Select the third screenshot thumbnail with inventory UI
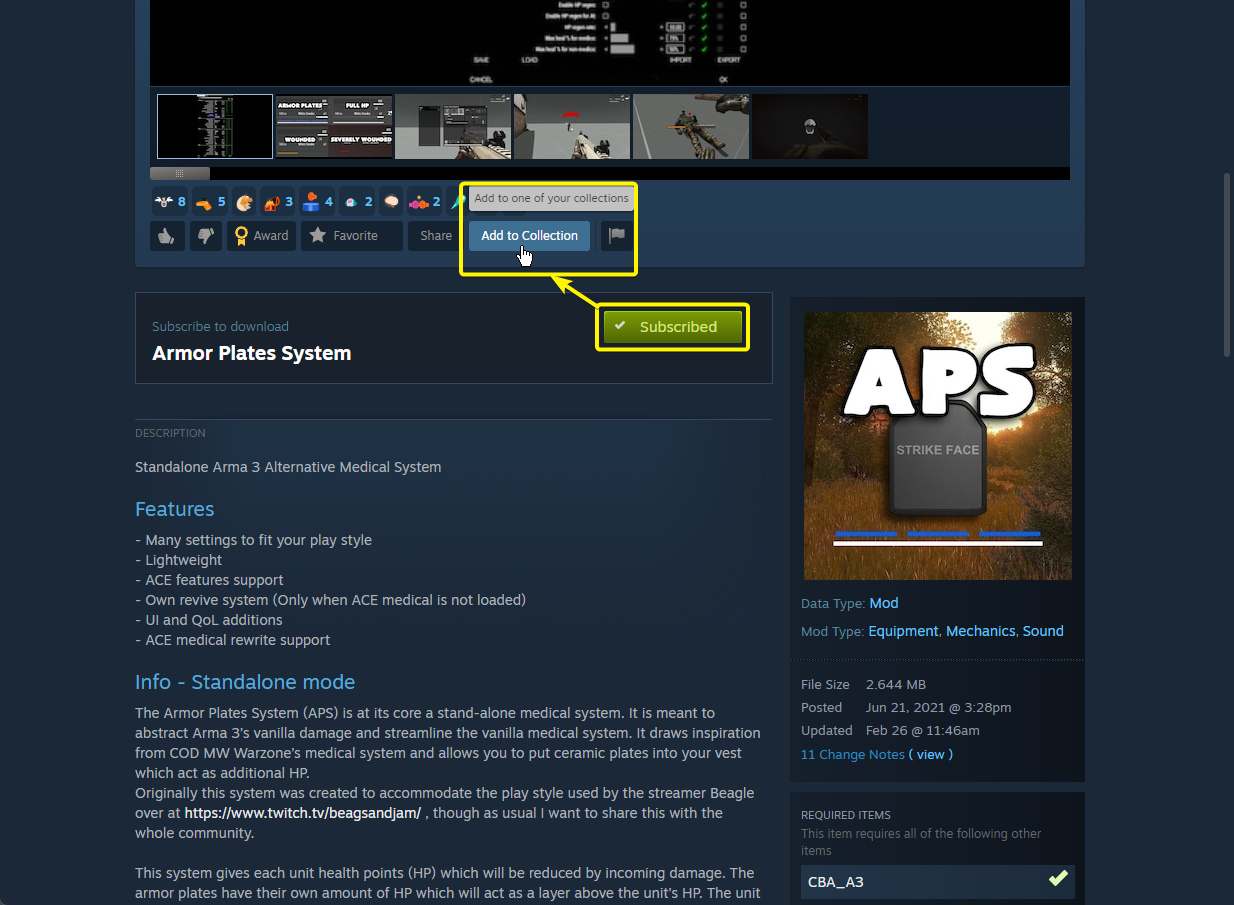The image size is (1234, 905). point(453,126)
